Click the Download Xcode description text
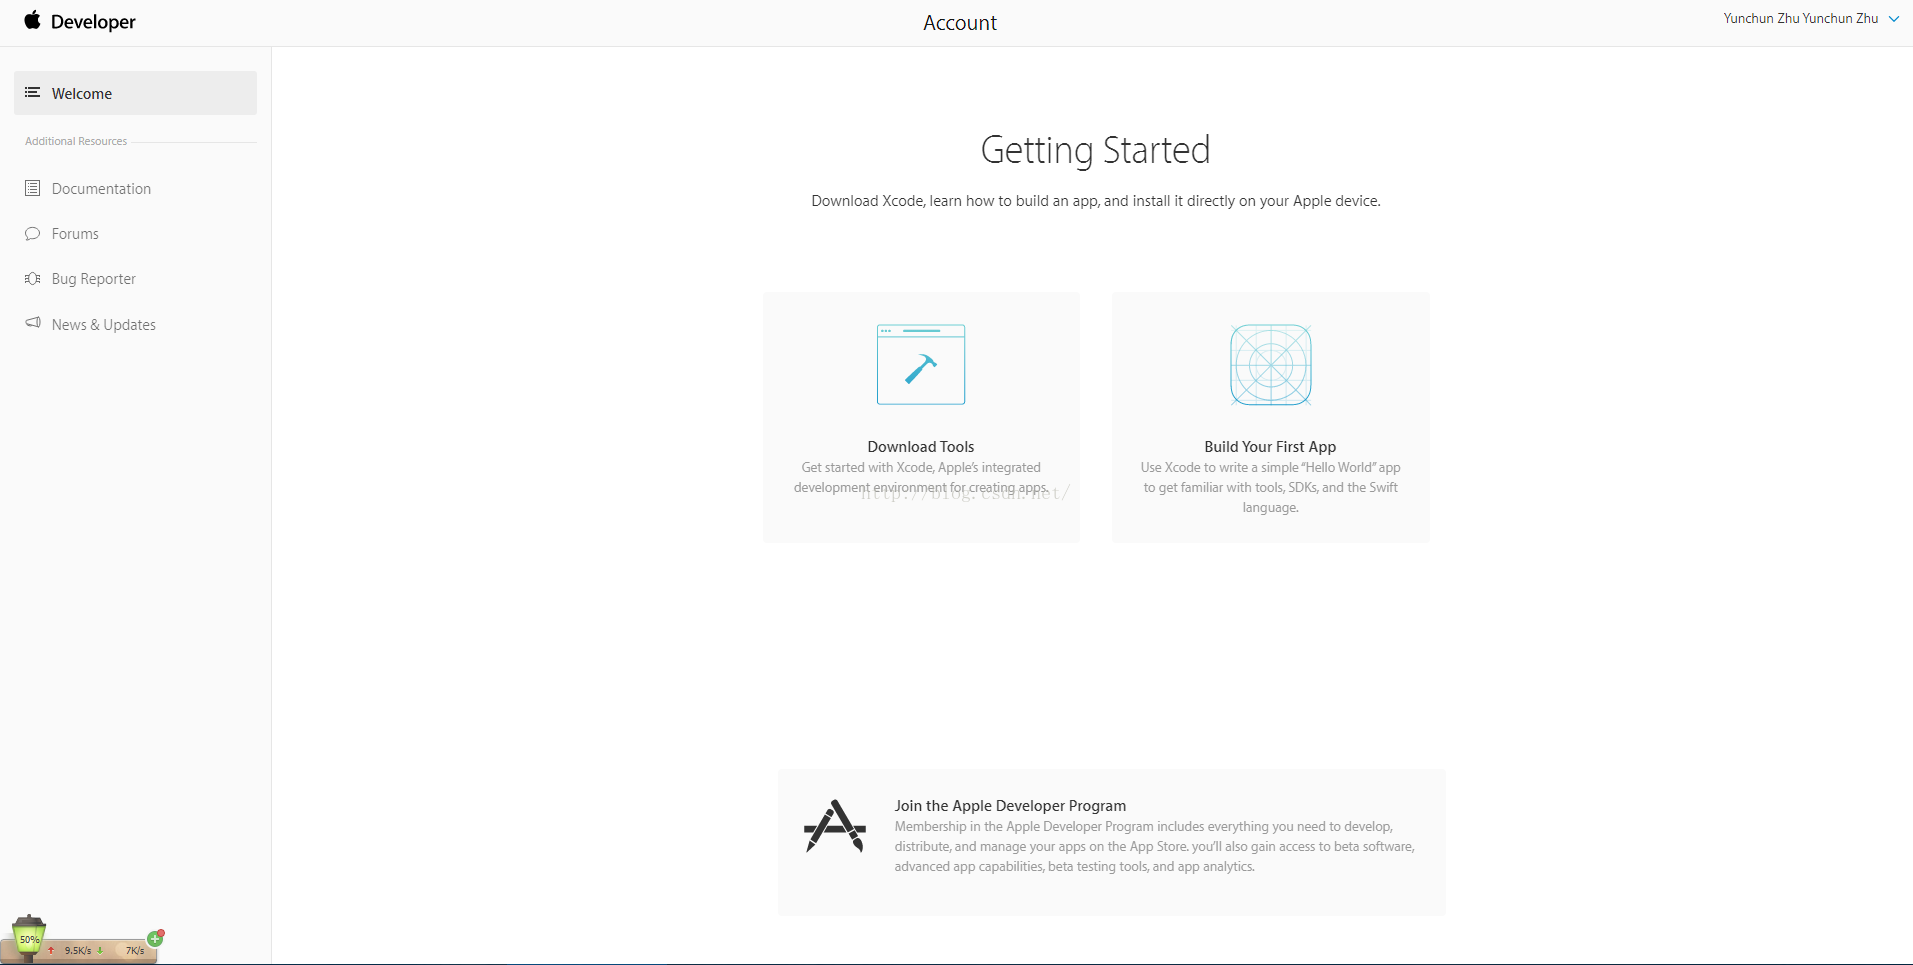 coord(1096,201)
